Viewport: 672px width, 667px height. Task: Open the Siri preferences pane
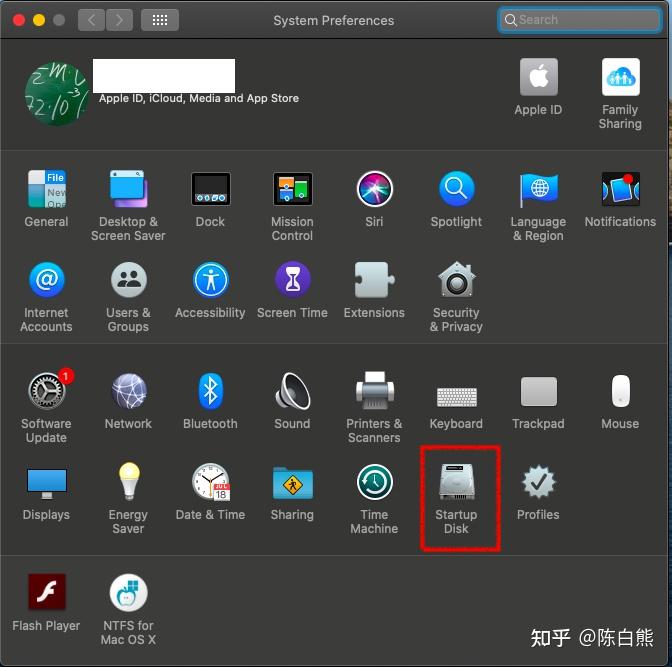(x=375, y=189)
